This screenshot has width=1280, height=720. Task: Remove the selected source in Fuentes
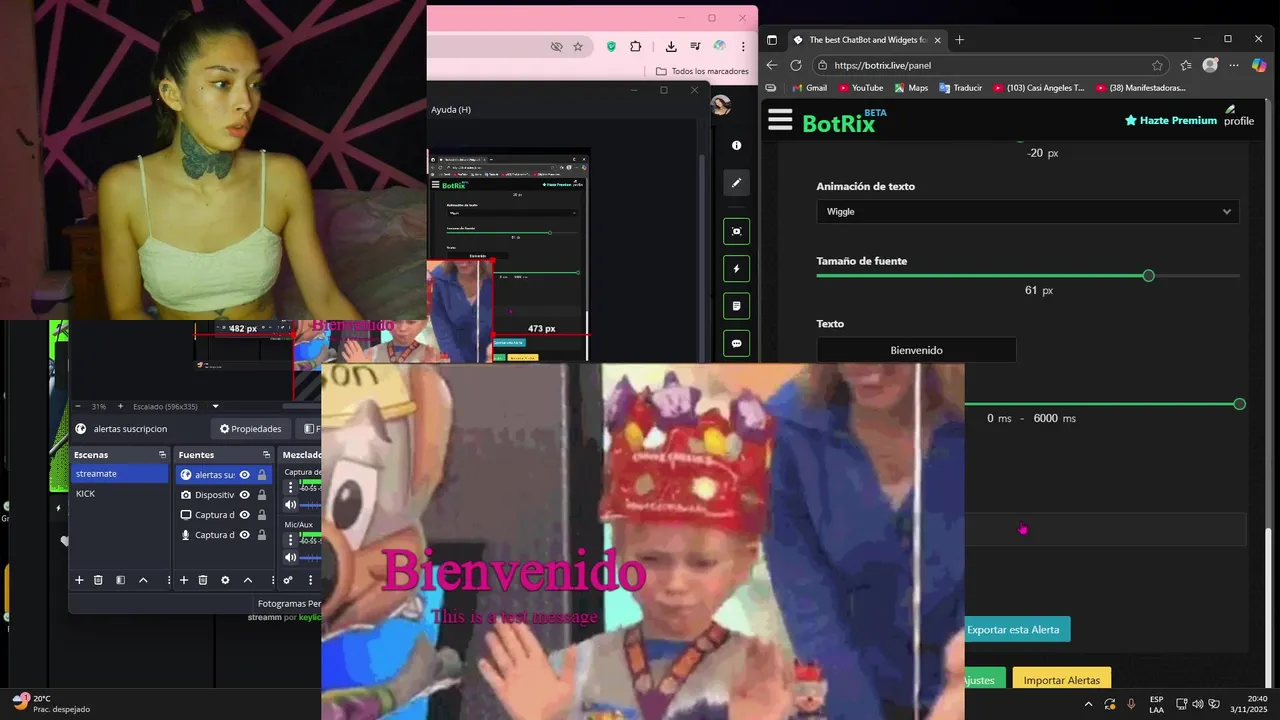tap(203, 580)
